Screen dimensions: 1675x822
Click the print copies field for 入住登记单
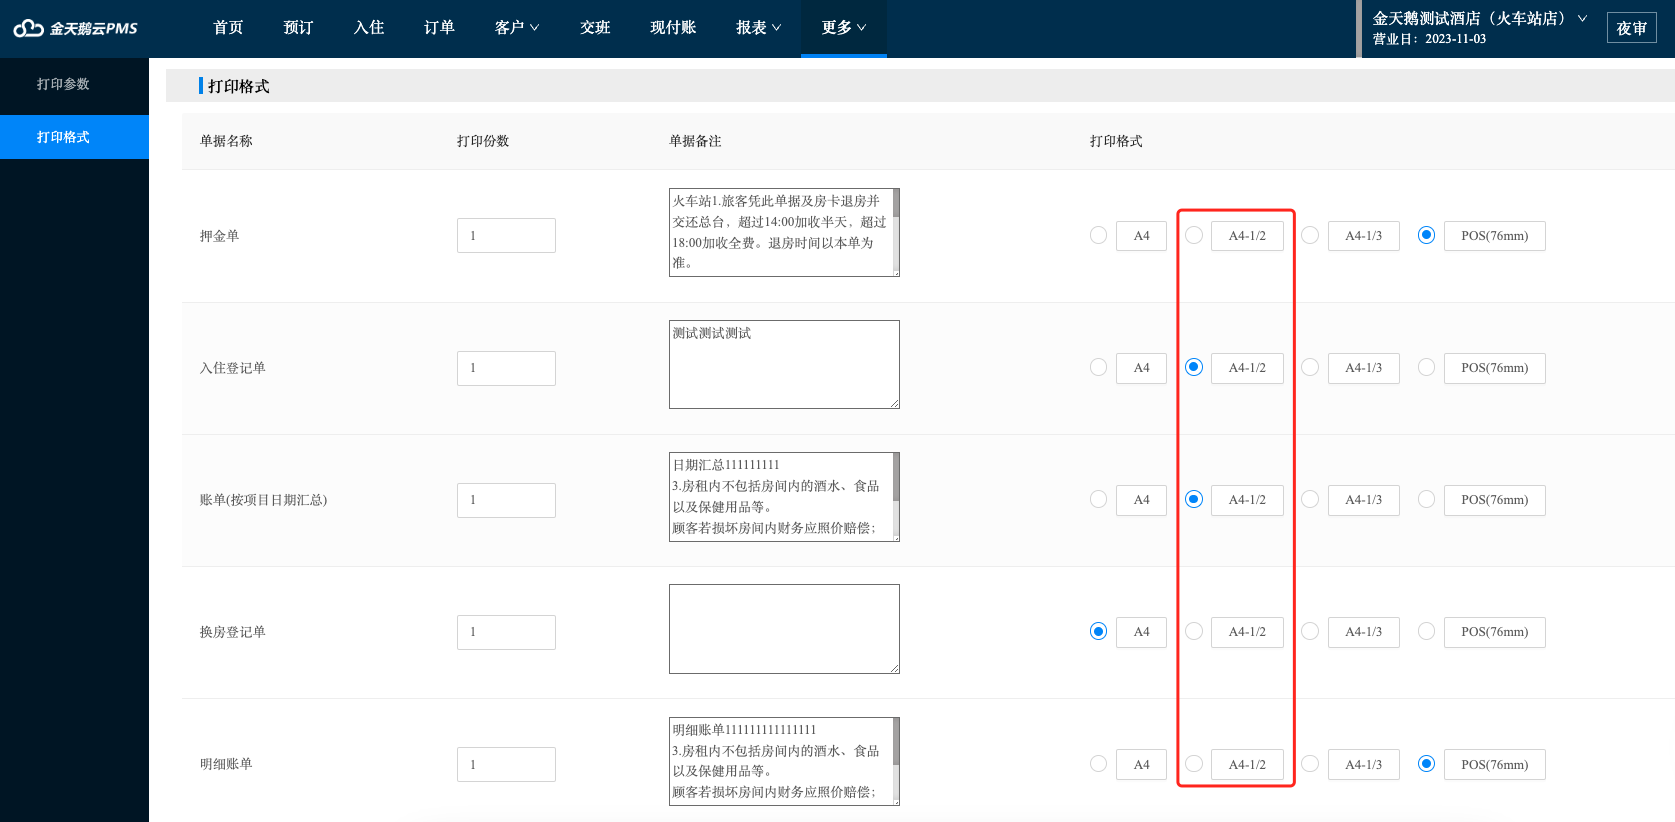click(506, 368)
